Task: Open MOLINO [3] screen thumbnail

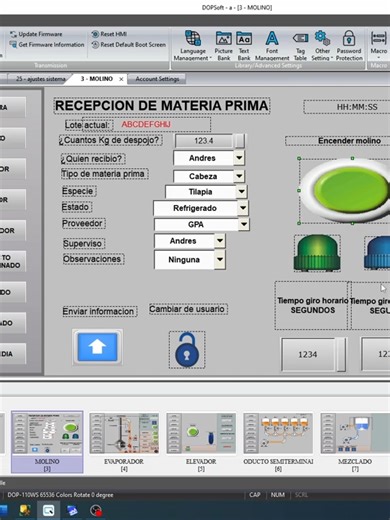Action: click(47, 442)
